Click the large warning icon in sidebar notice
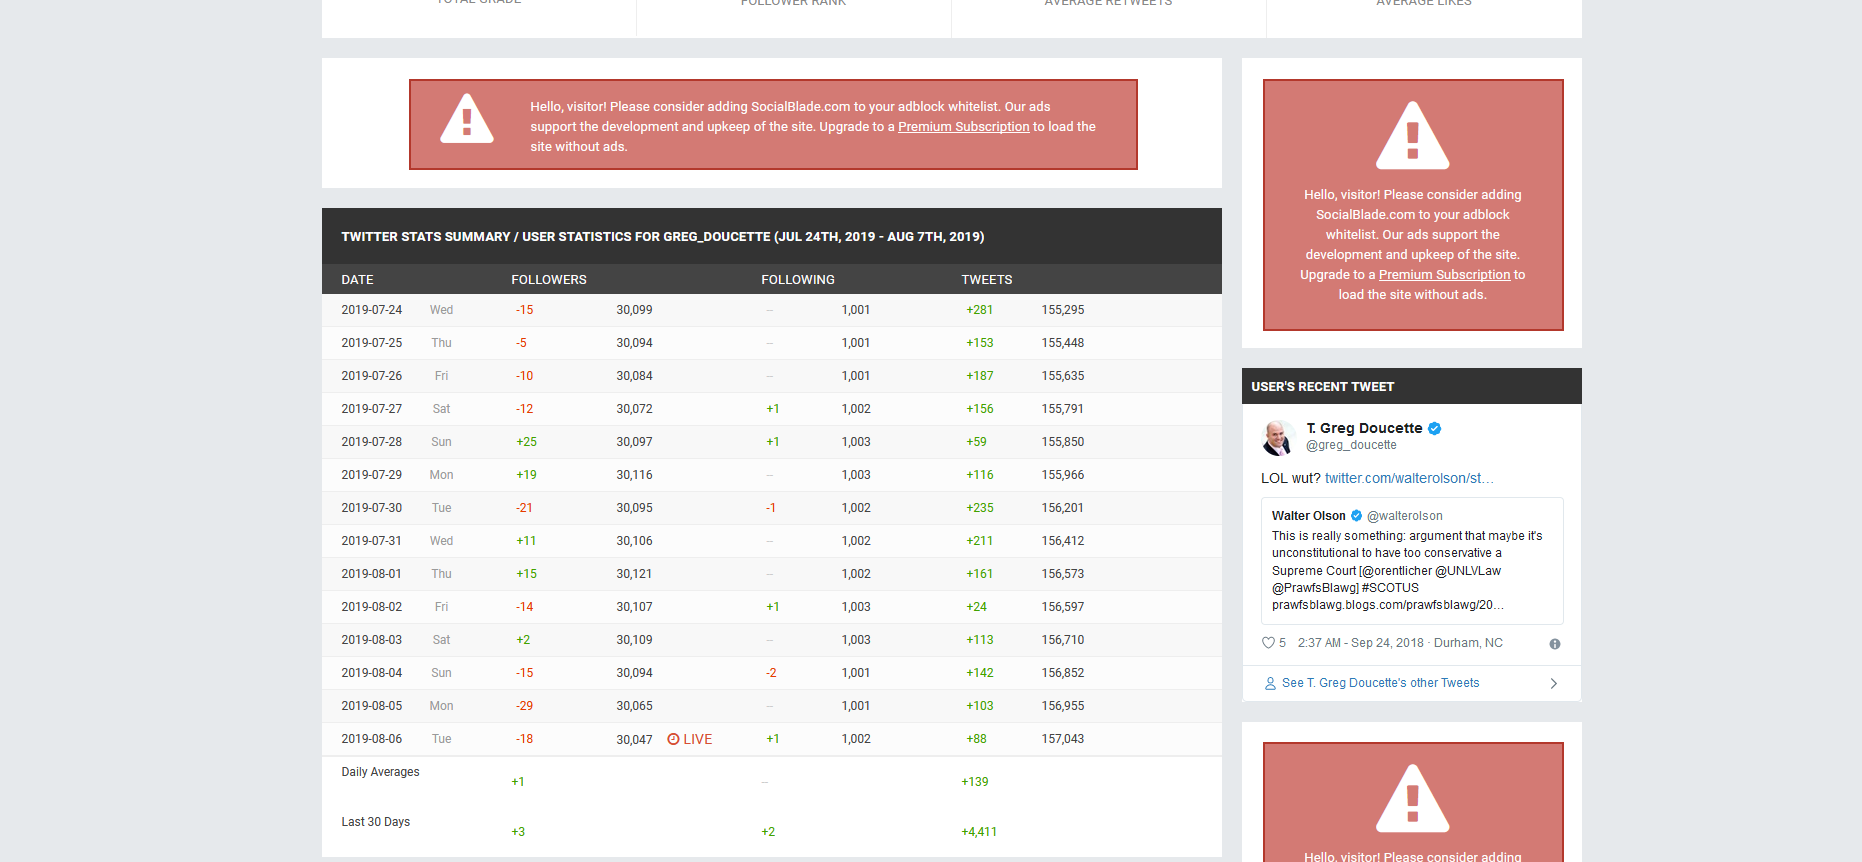The height and width of the screenshot is (862, 1862). 1412,135
